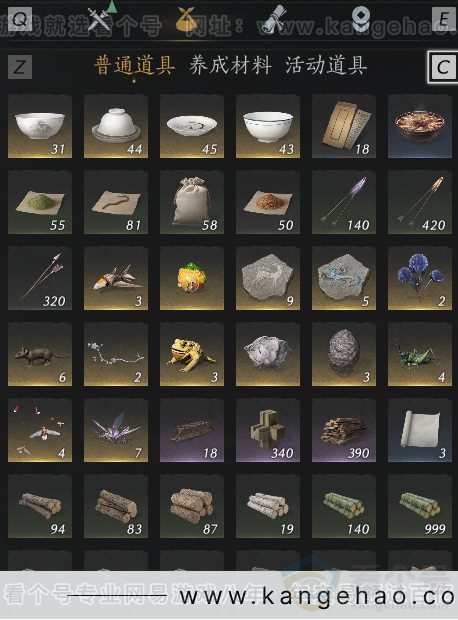Open the scroll icon in top bar
458x620 pixels.
coord(274,19)
